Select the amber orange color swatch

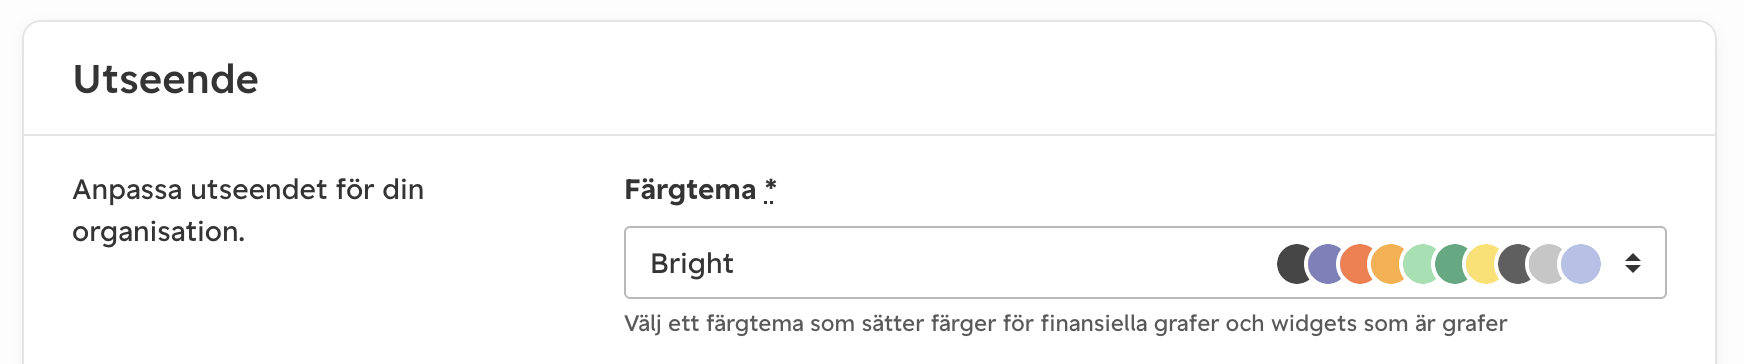(1389, 264)
